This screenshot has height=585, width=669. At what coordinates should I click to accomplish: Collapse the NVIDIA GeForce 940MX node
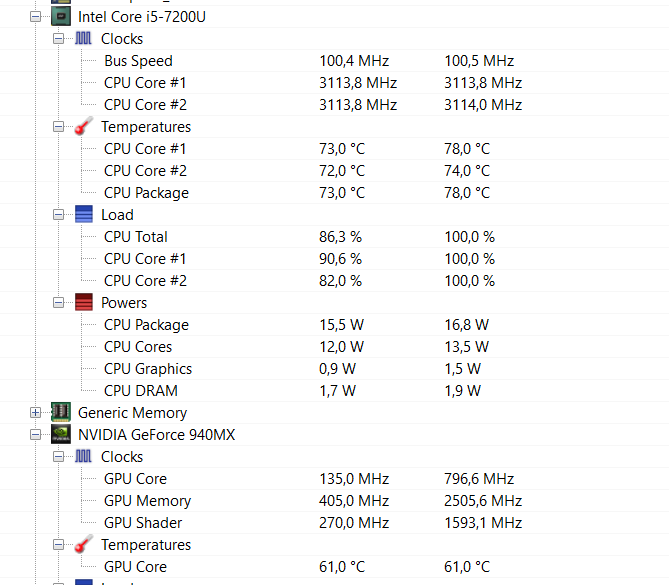[x=36, y=435]
